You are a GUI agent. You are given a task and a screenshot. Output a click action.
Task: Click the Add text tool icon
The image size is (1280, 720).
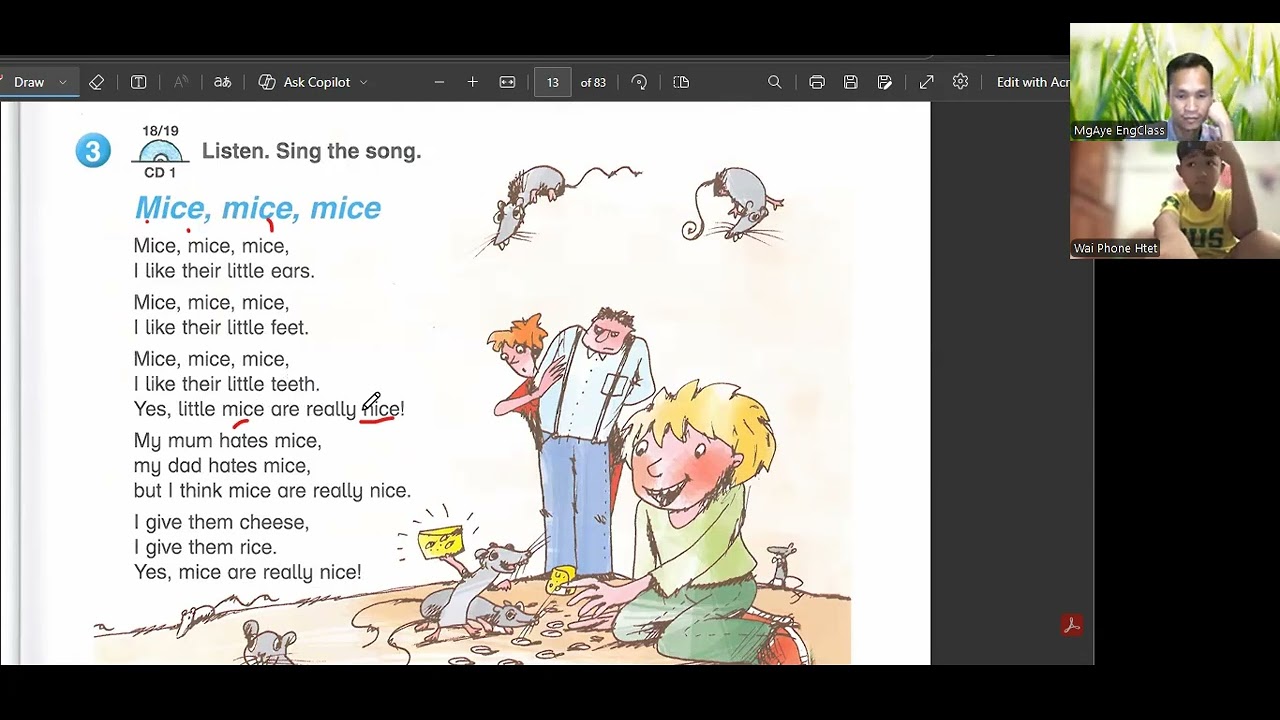click(139, 82)
